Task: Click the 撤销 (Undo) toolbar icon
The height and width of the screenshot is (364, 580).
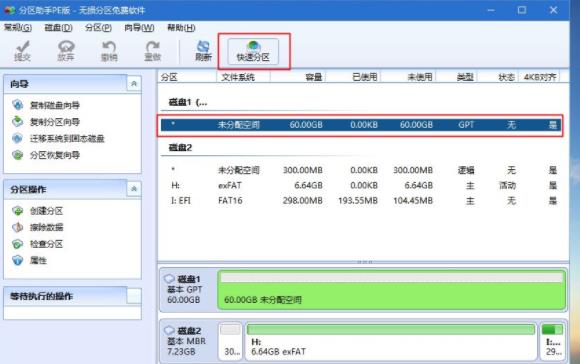Action: (109, 47)
